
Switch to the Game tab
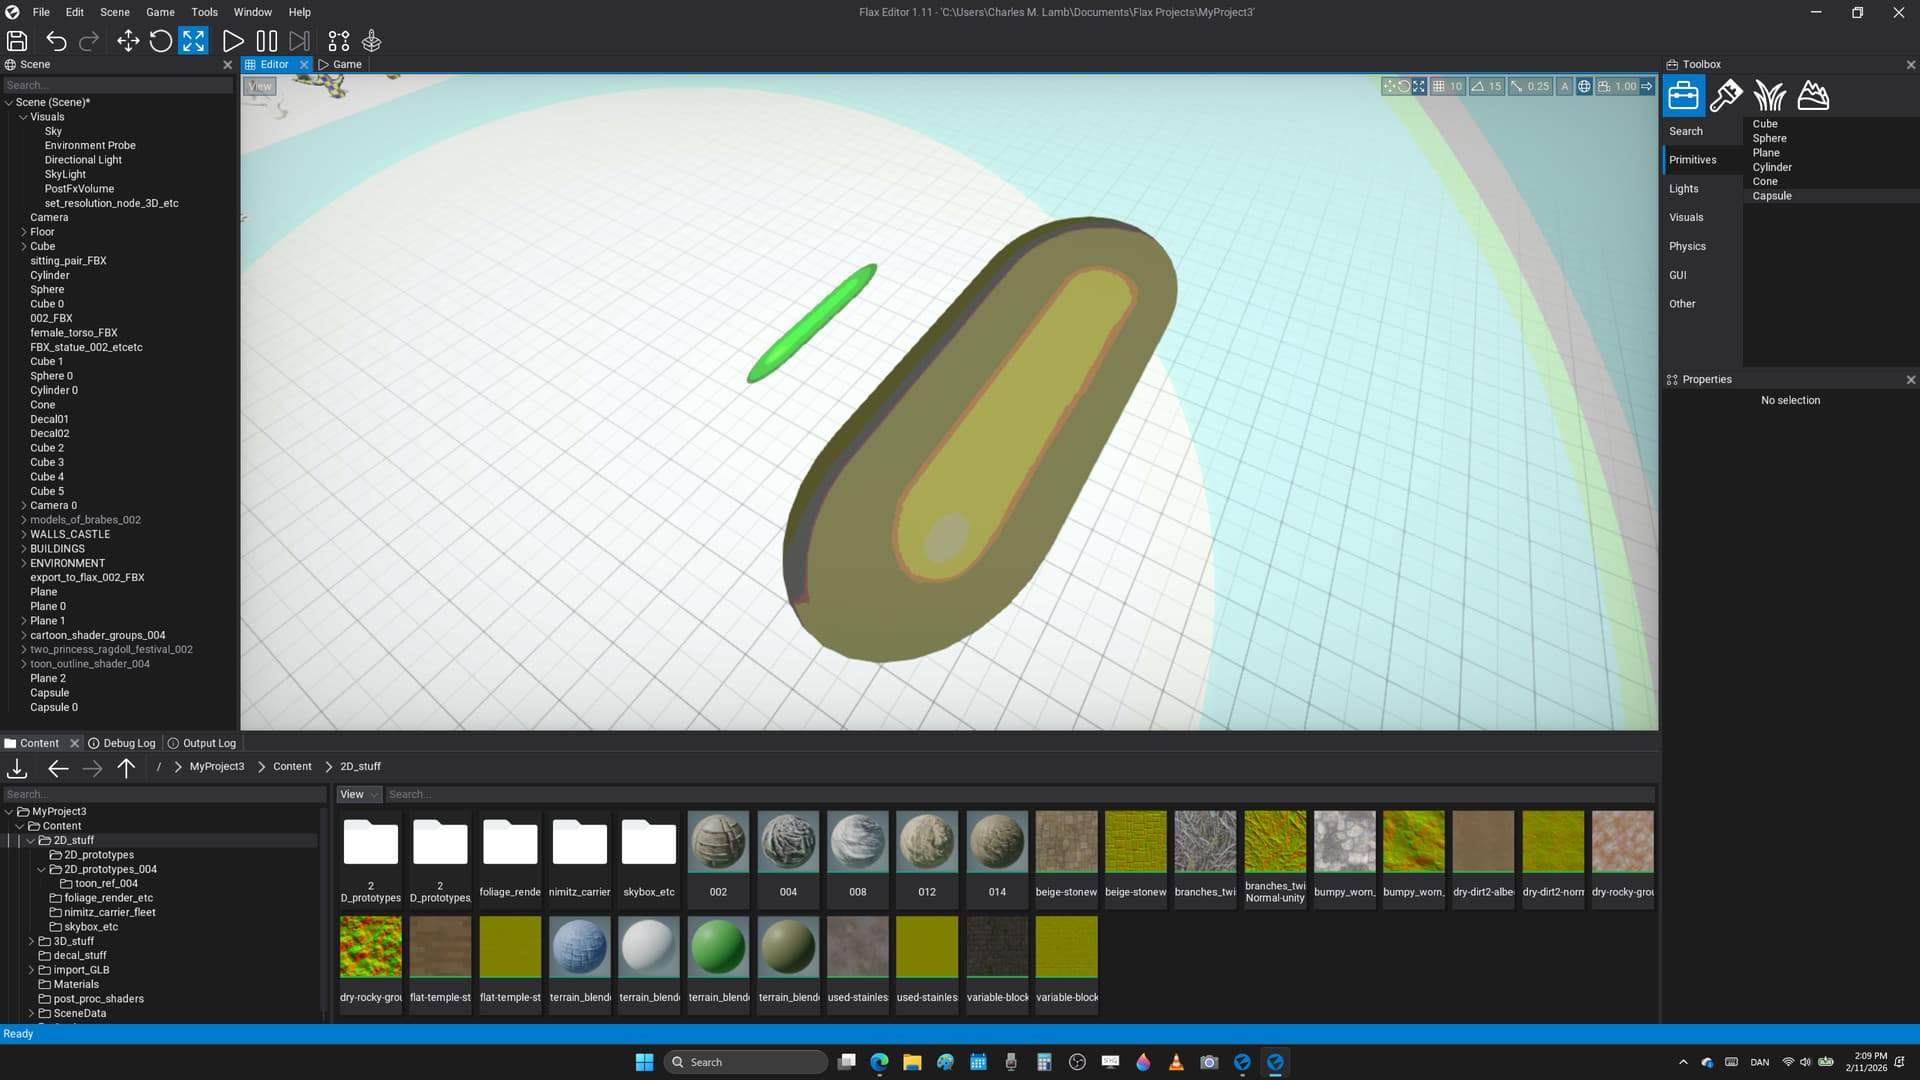coord(340,64)
